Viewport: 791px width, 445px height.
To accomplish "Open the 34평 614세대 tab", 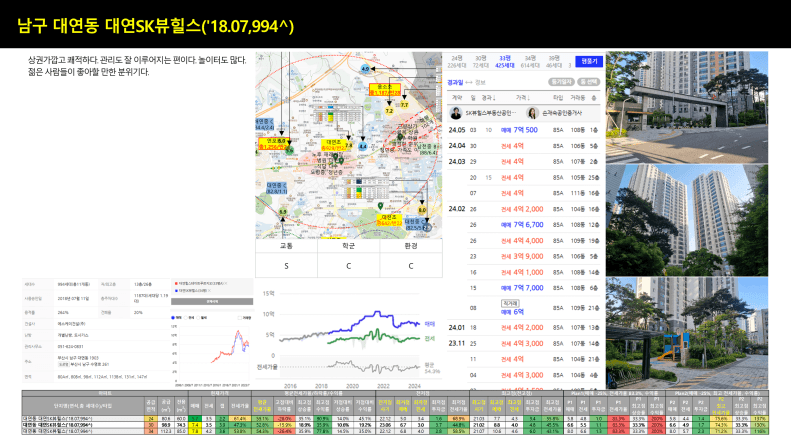I will pos(530,62).
